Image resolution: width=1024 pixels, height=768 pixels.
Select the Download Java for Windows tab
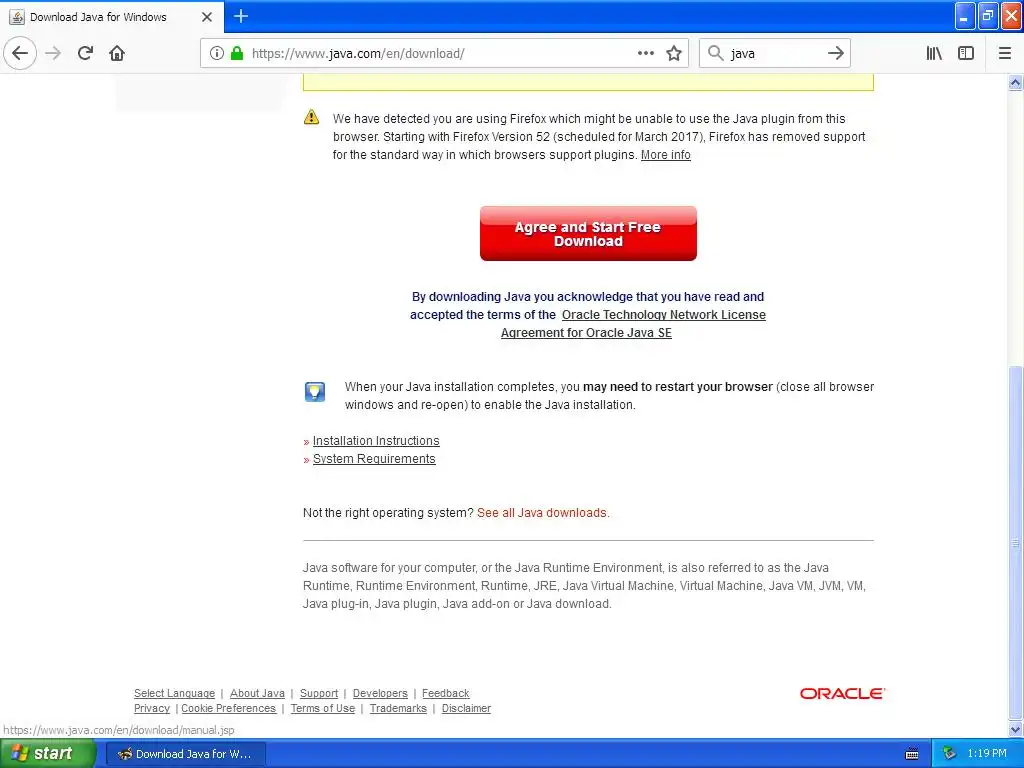tap(112, 17)
